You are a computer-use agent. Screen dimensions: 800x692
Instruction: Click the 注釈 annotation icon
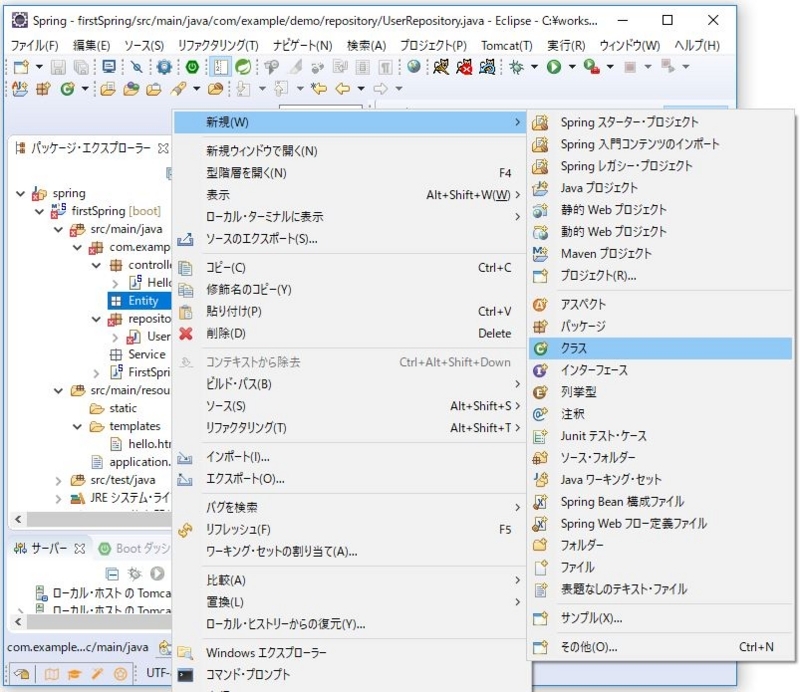coord(540,414)
